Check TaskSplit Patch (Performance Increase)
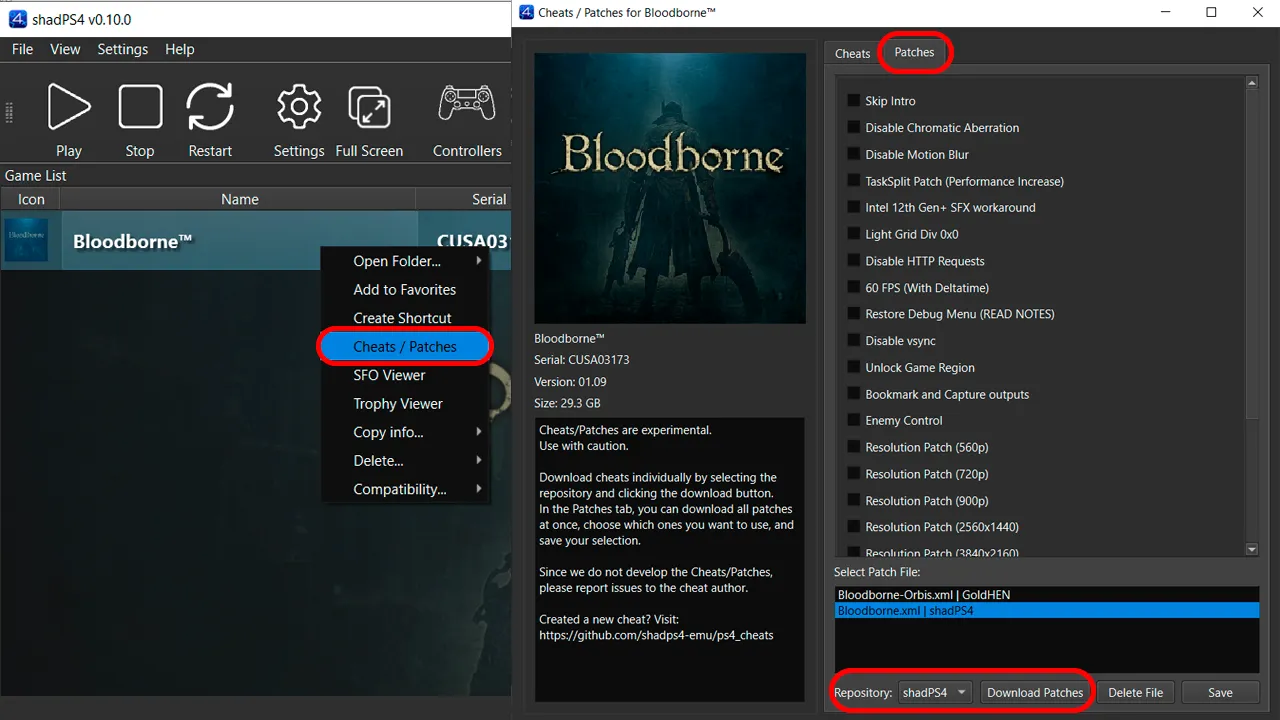Image resolution: width=1280 pixels, height=720 pixels. coord(854,181)
